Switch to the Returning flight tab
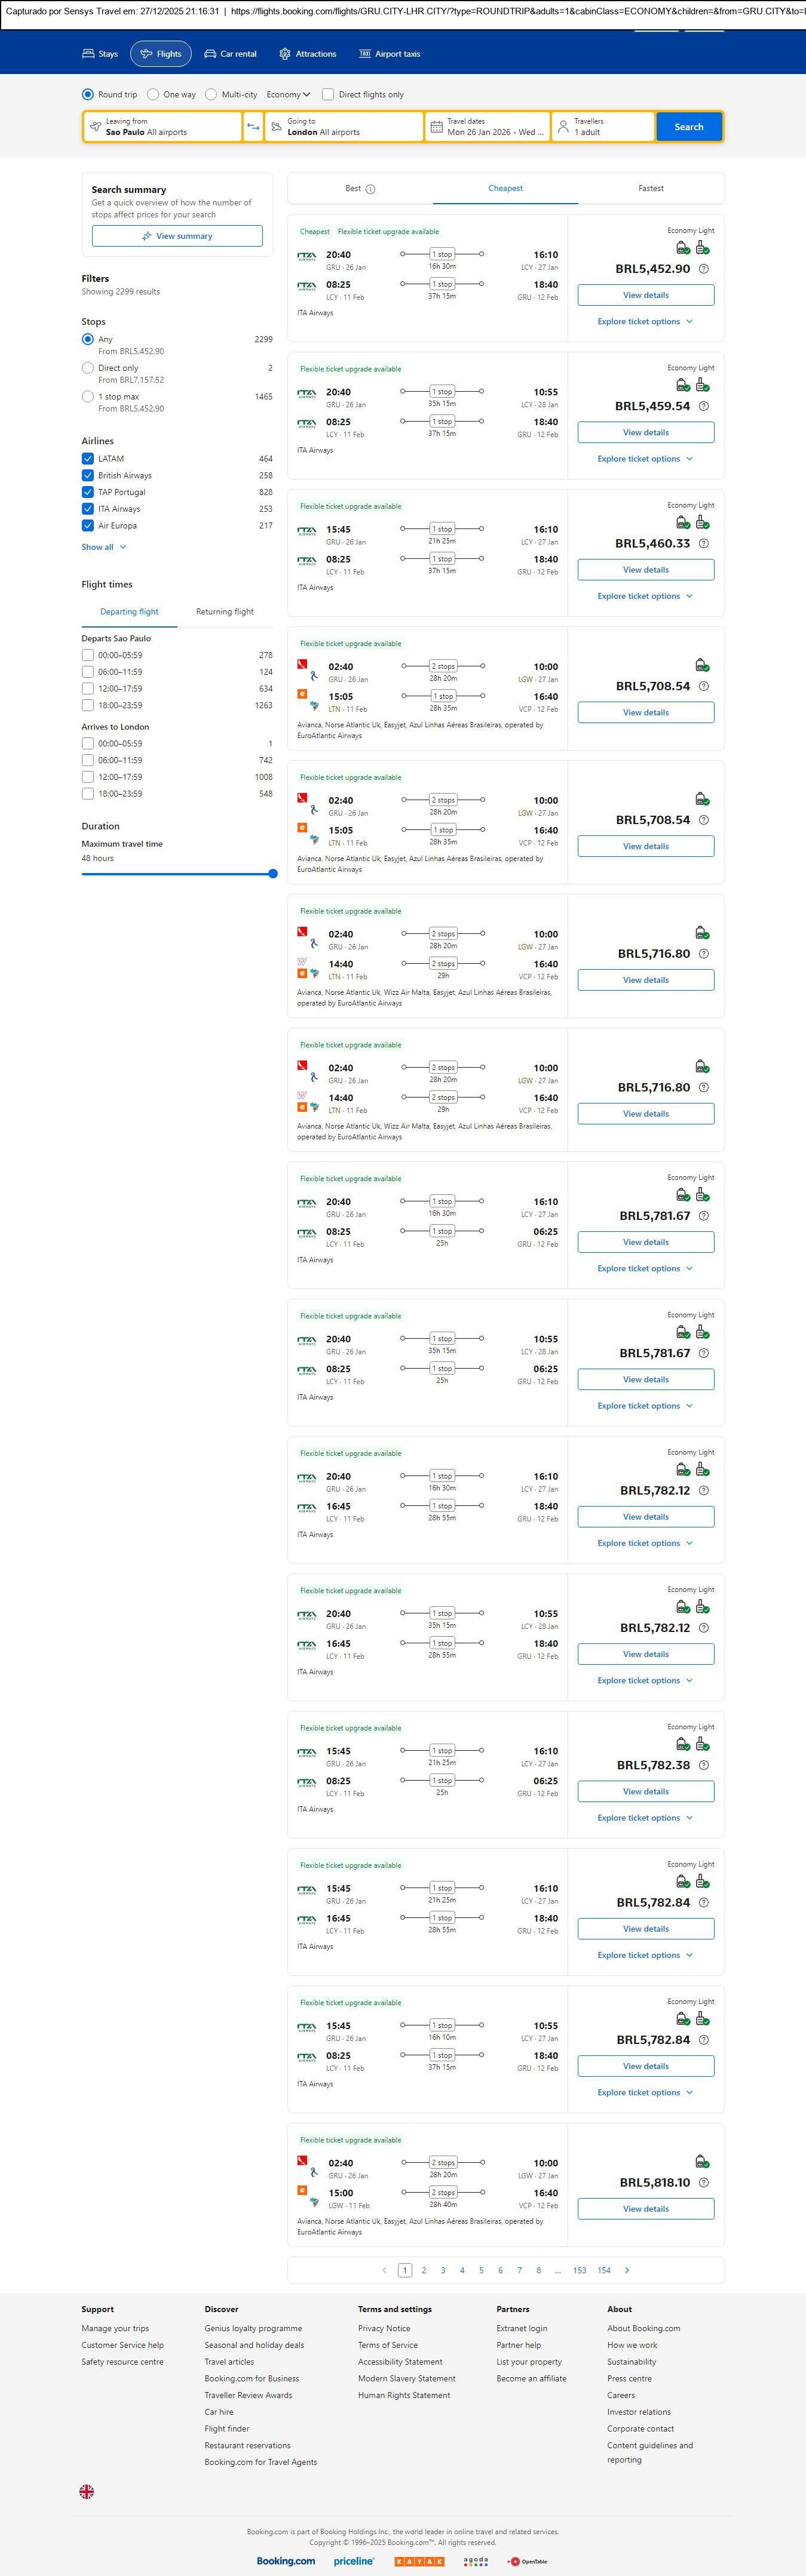Image resolution: width=806 pixels, height=2576 pixels. click(224, 612)
